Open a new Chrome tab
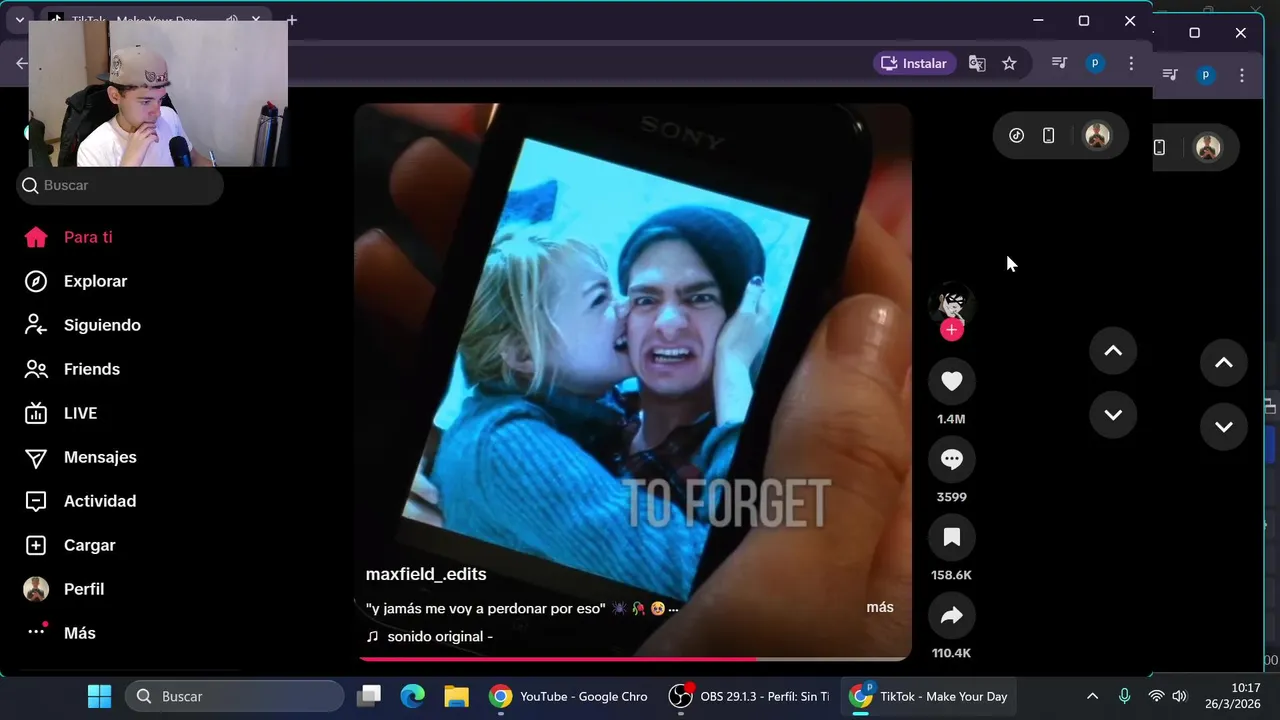This screenshot has height=720, width=1280. [x=291, y=20]
